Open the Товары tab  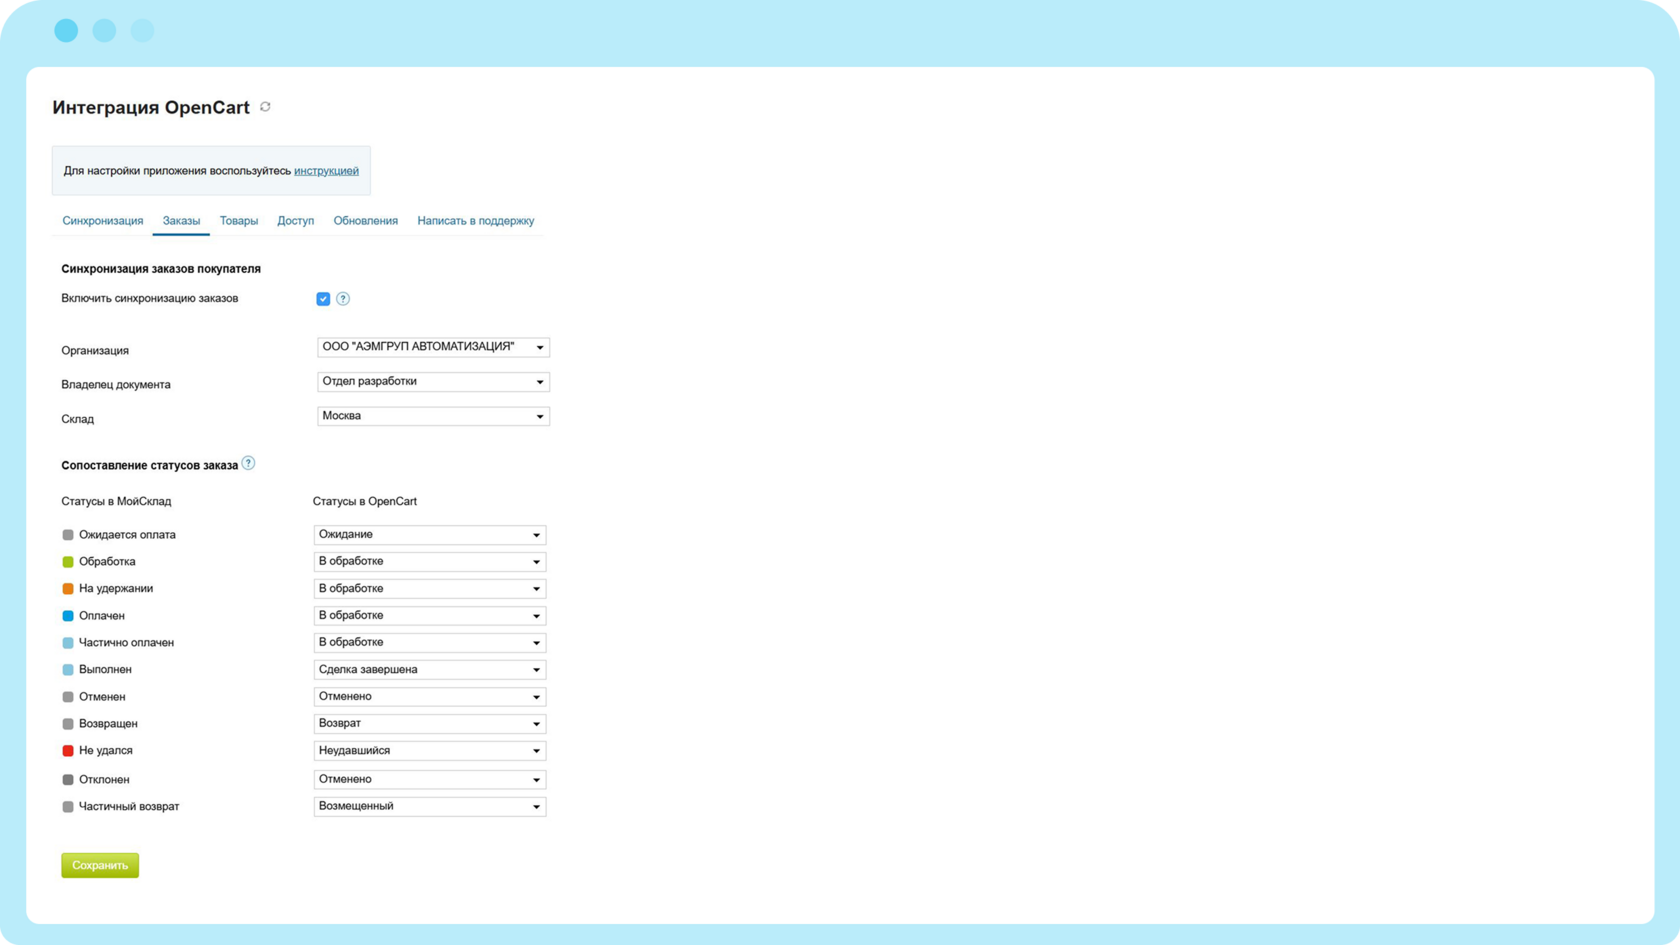[x=239, y=221]
